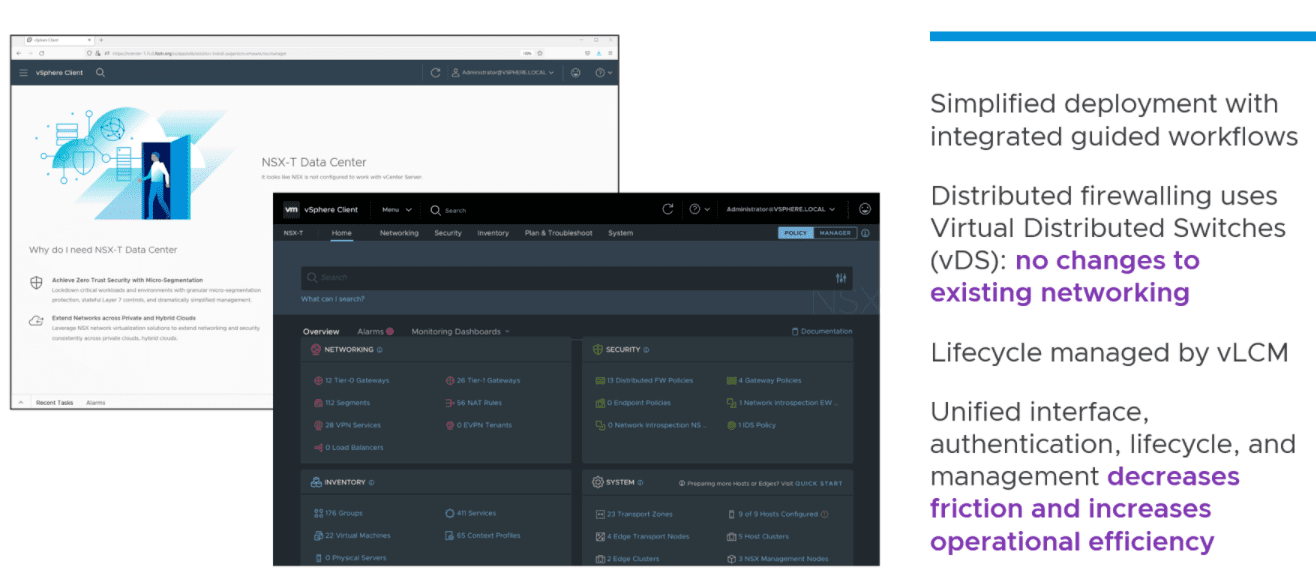Viewport: 1316px width, 571px height.
Task: Switch to POLICY mode
Action: [796, 233]
